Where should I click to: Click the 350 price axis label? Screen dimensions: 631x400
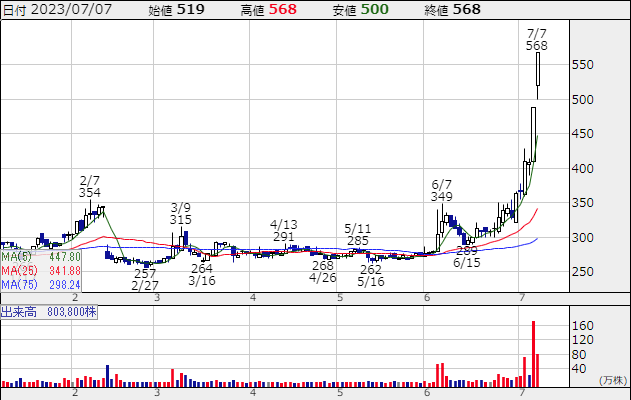583,203
